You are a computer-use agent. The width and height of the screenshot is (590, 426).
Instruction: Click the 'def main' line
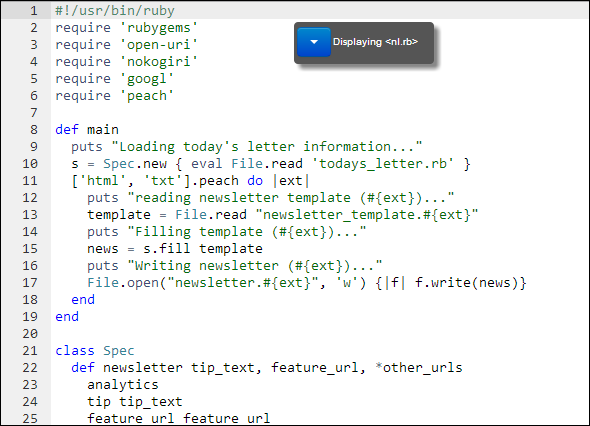(x=87, y=129)
